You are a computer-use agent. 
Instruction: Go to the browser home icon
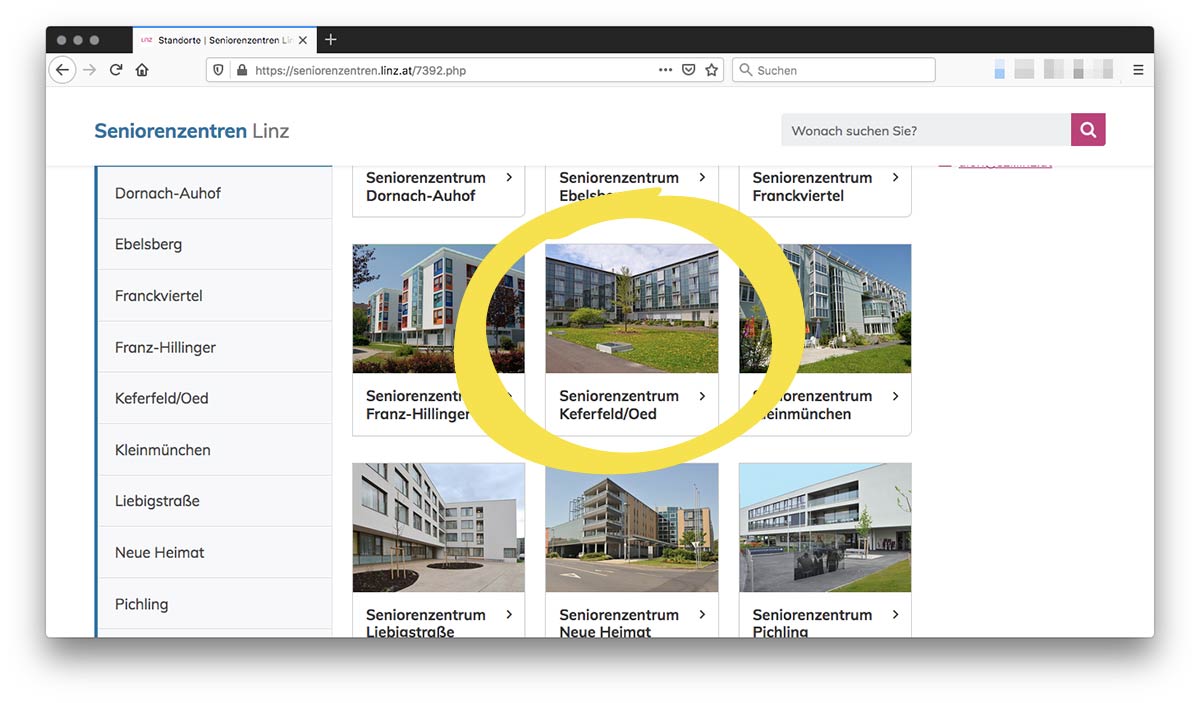(x=142, y=70)
